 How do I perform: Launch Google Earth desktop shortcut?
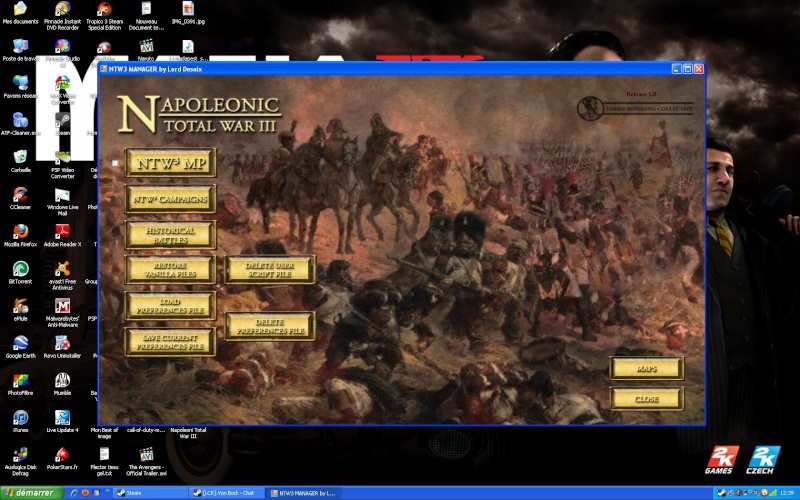coord(20,346)
